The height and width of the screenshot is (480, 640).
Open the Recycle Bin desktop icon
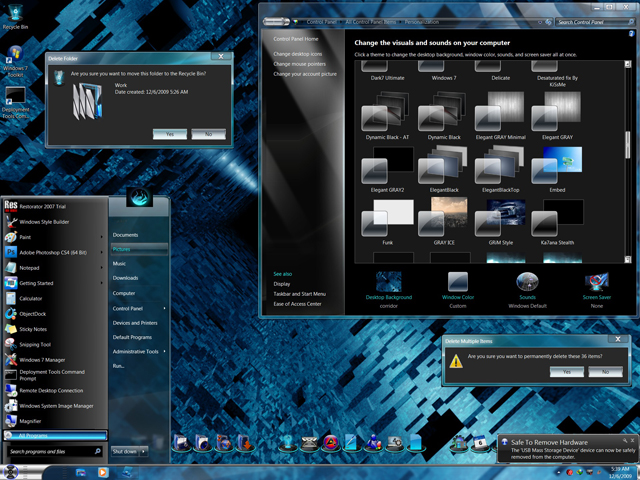click(x=15, y=16)
